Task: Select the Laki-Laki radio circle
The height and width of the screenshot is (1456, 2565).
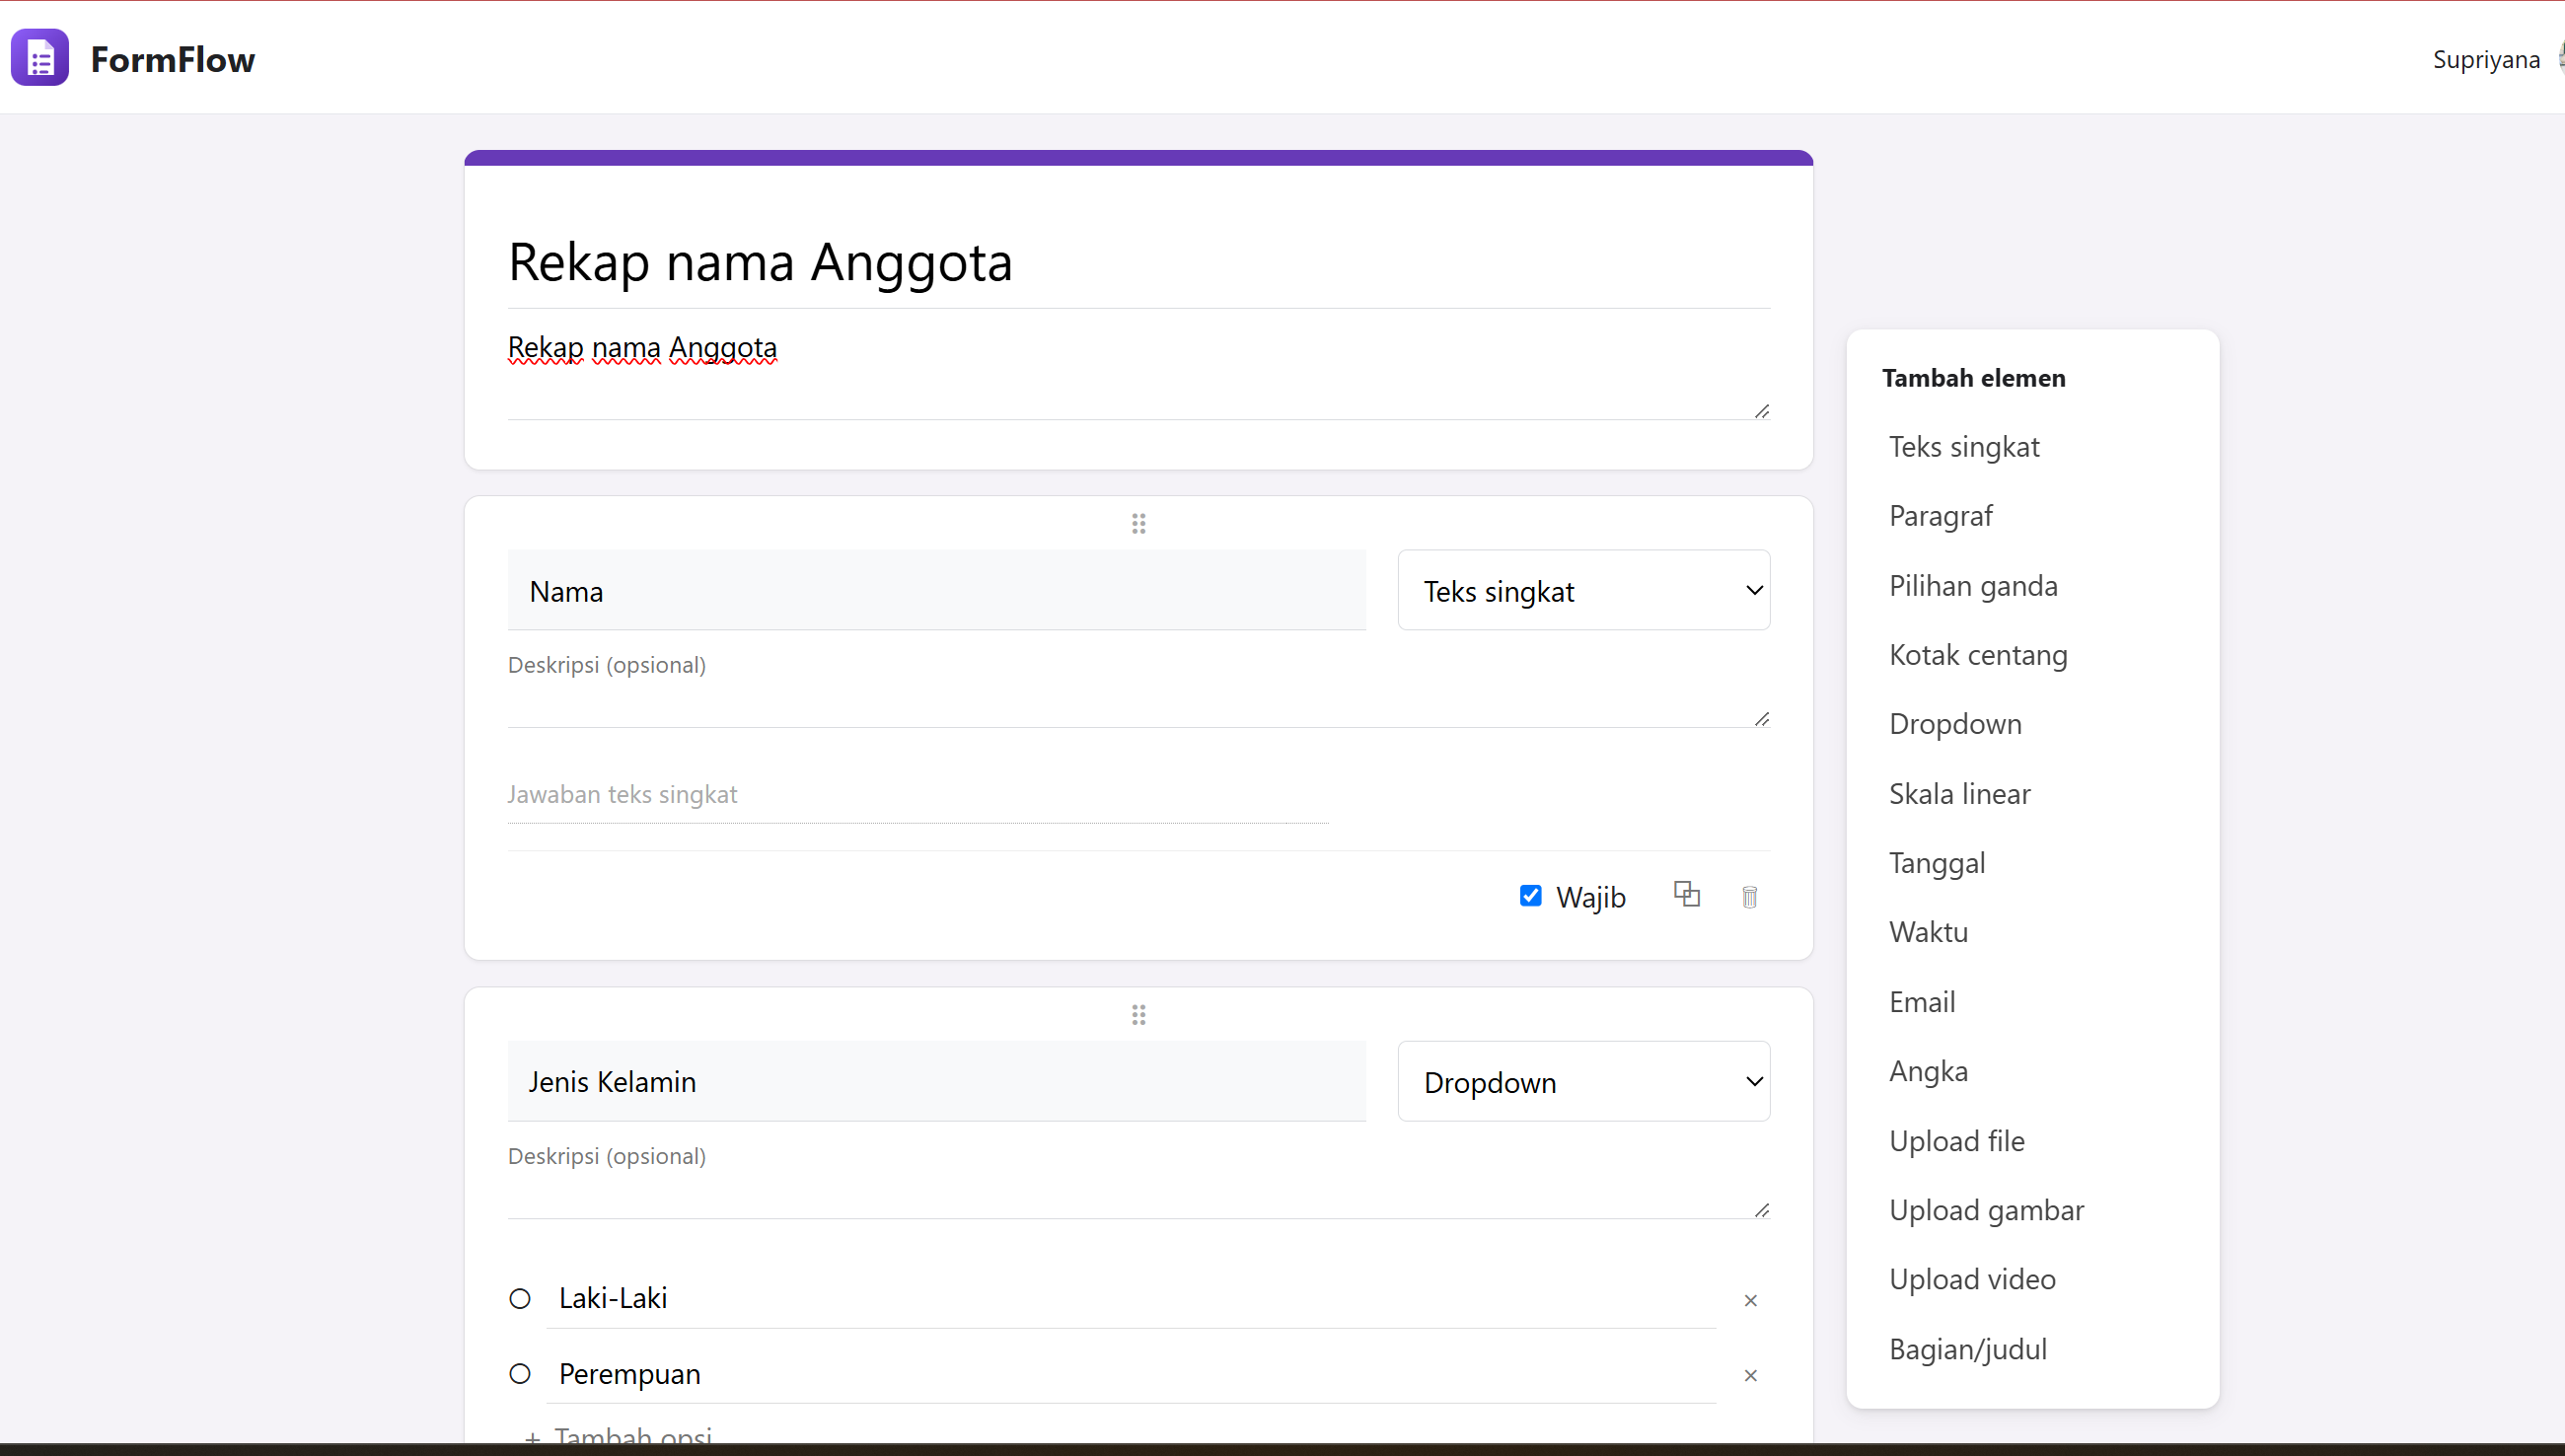Action: pyautogui.click(x=519, y=1299)
